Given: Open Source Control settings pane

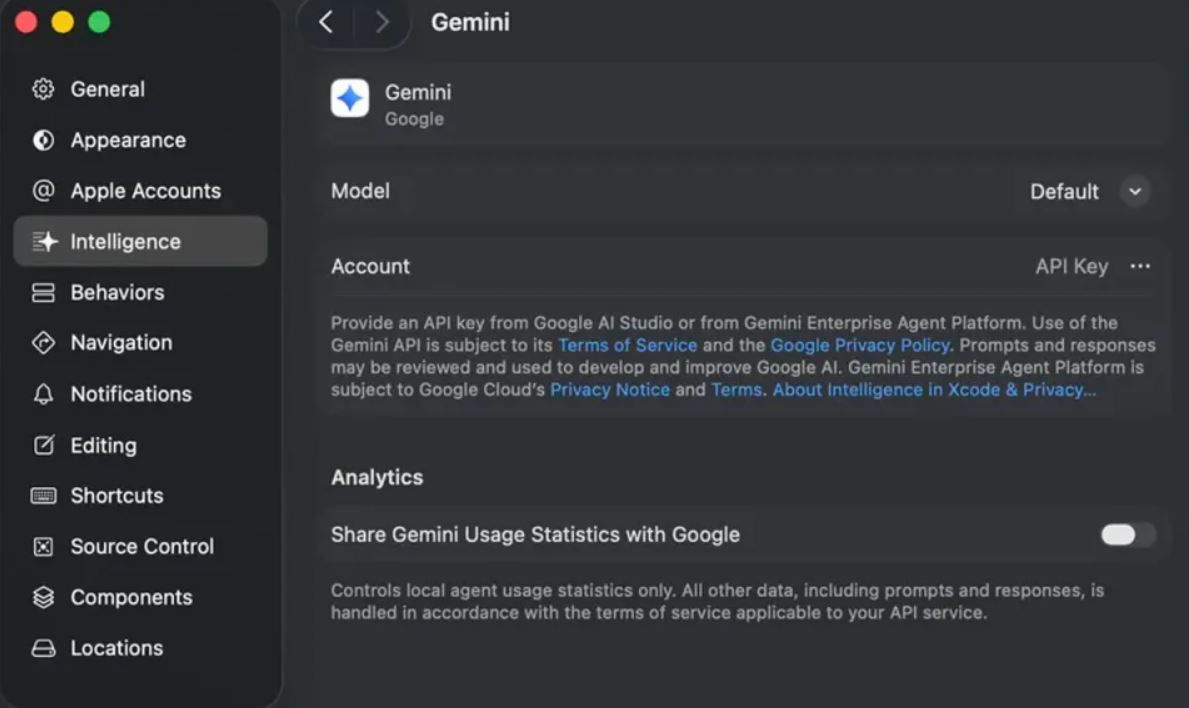Looking at the screenshot, I should (140, 547).
